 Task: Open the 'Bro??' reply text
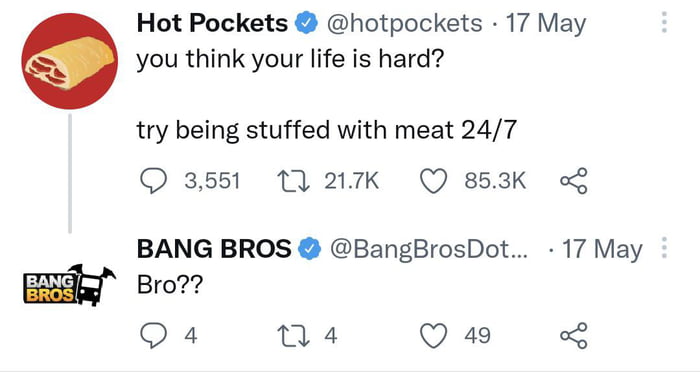pyautogui.click(x=170, y=284)
